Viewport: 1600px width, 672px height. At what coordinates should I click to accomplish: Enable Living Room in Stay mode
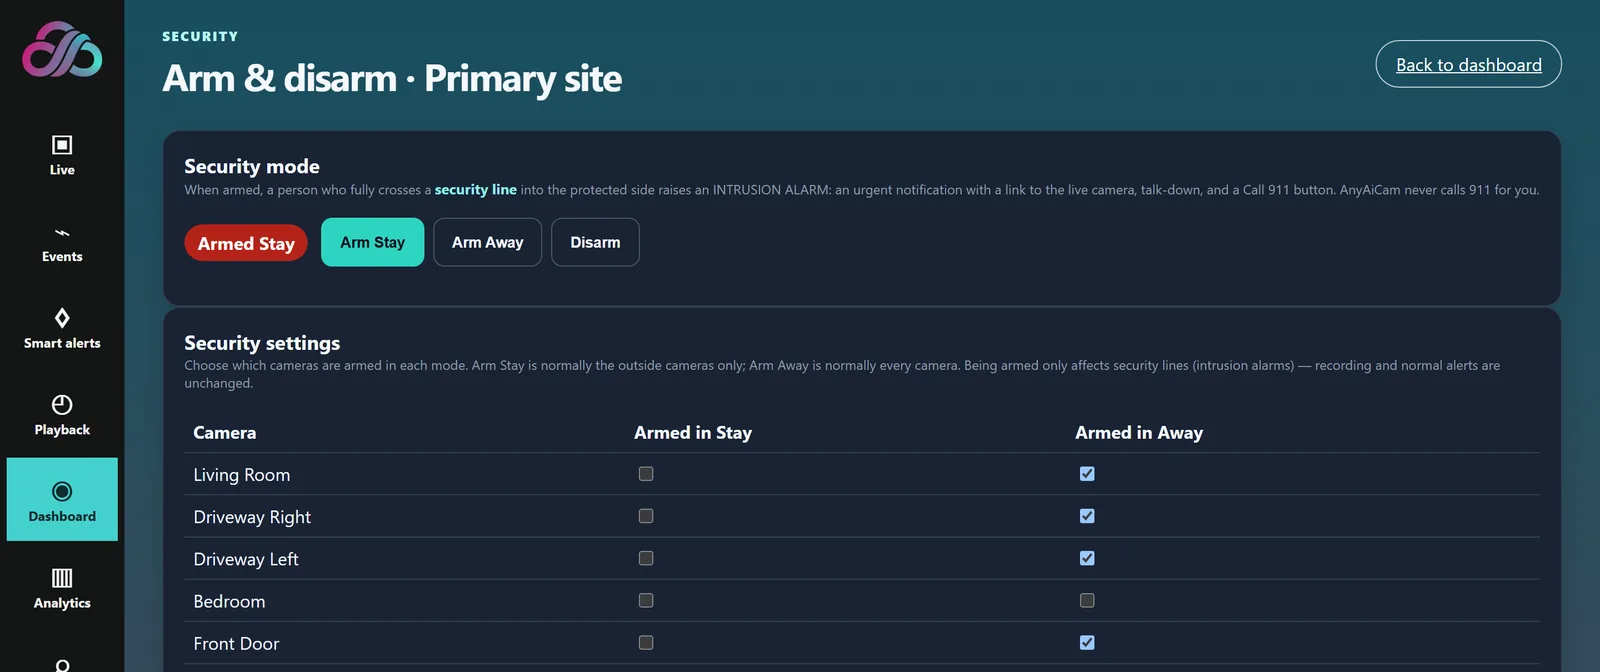coord(646,474)
